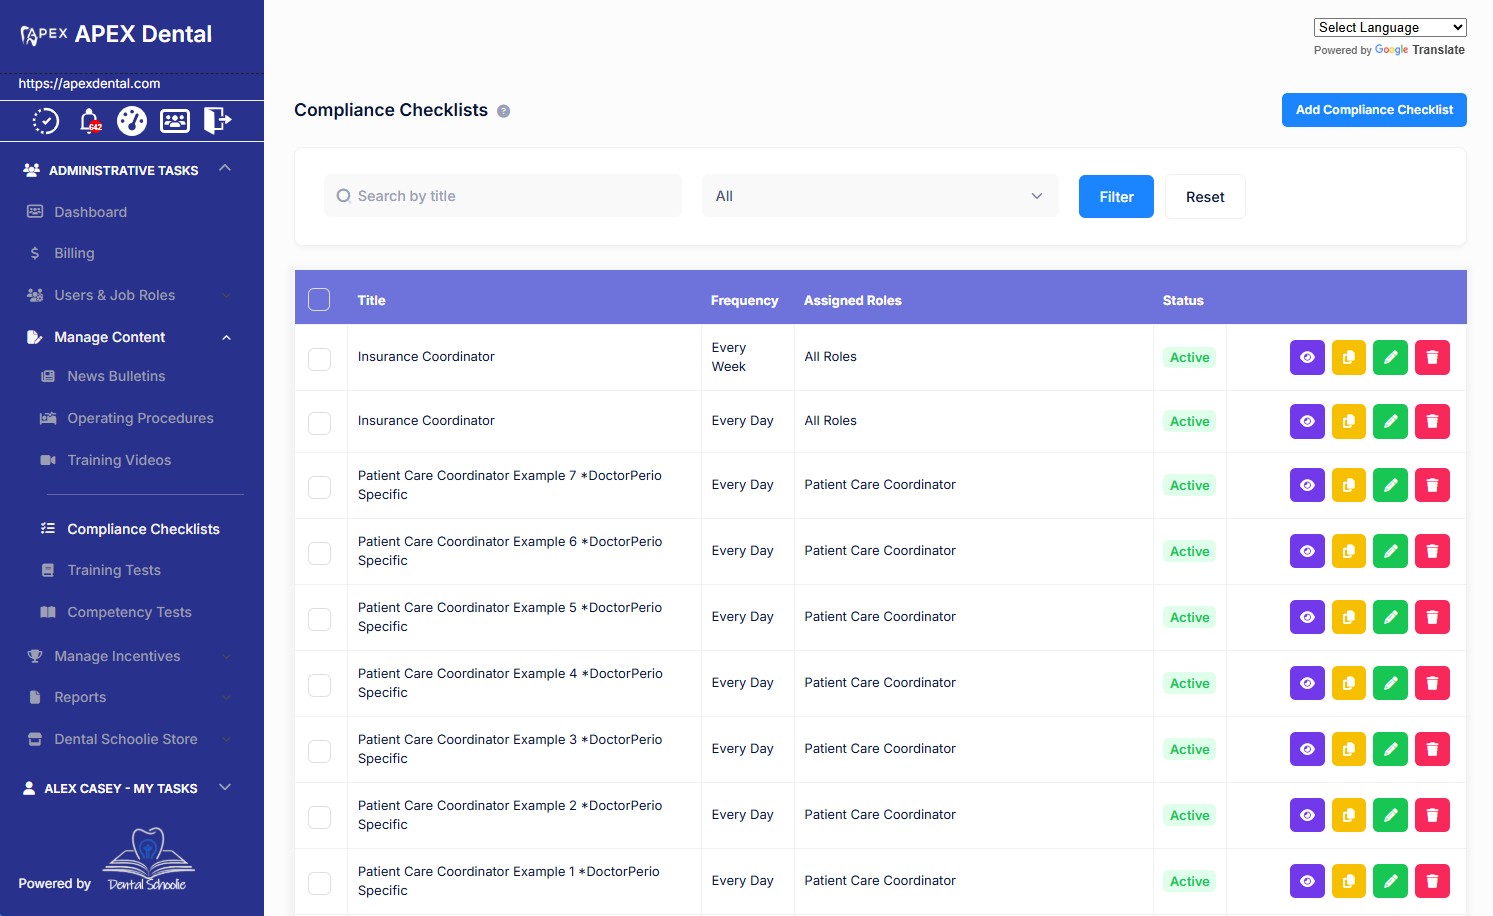Click the Add Compliance Checklist button
Viewport: 1493px width, 916px height.
(x=1374, y=110)
